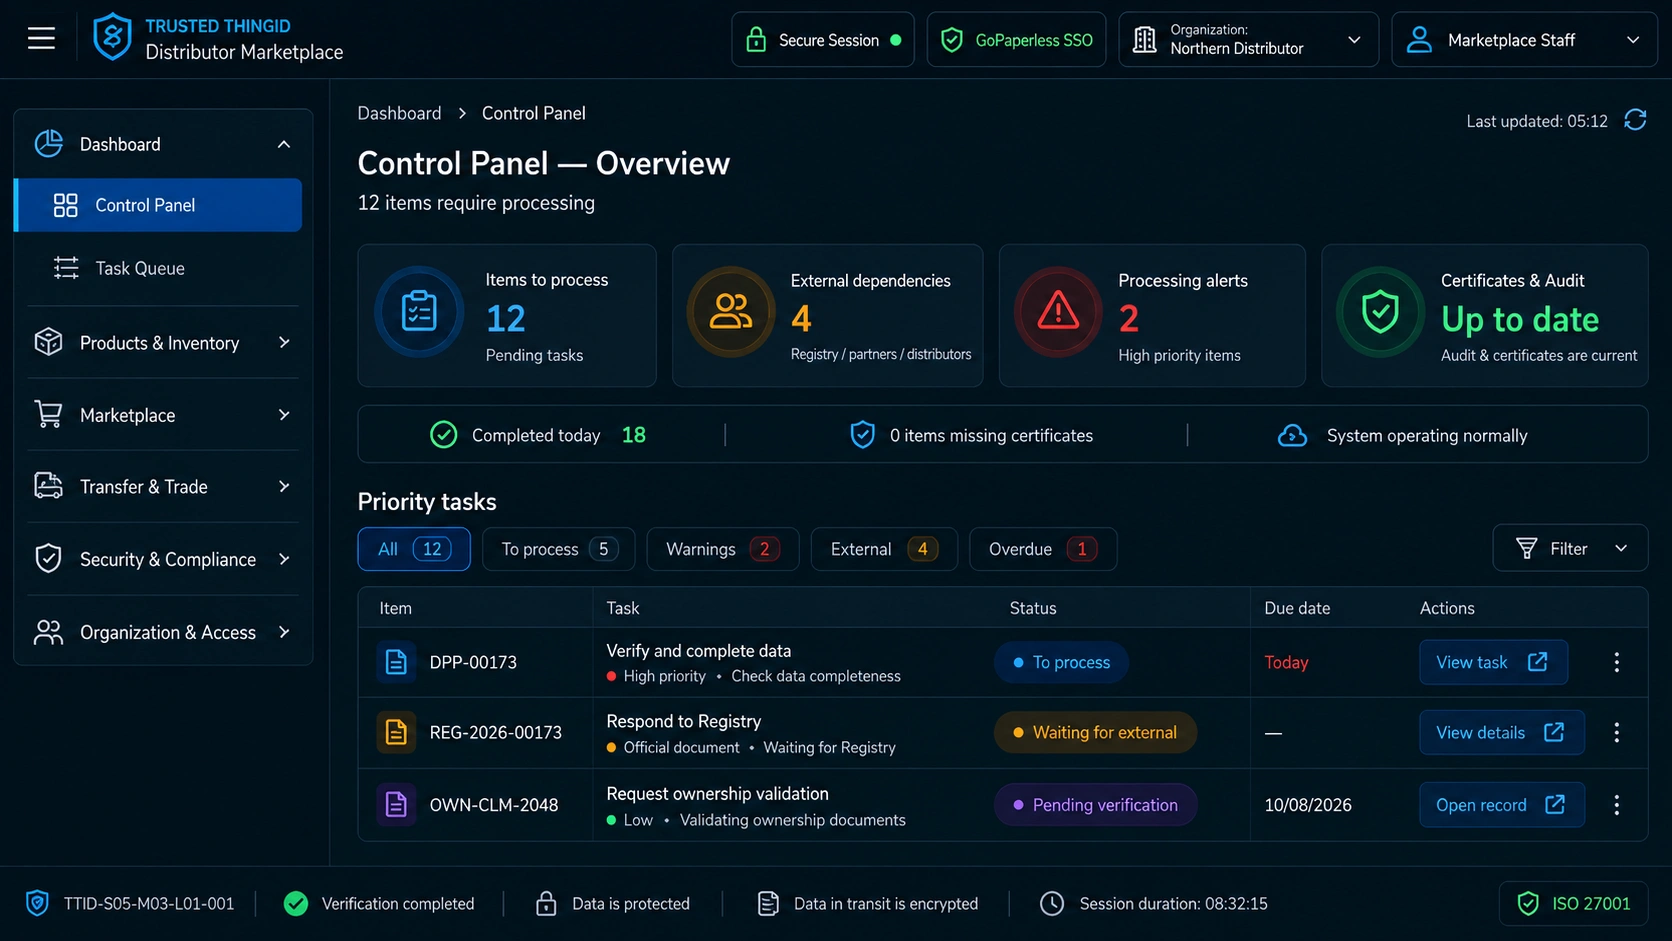Click the document icon for DPP-00173

click(x=396, y=662)
